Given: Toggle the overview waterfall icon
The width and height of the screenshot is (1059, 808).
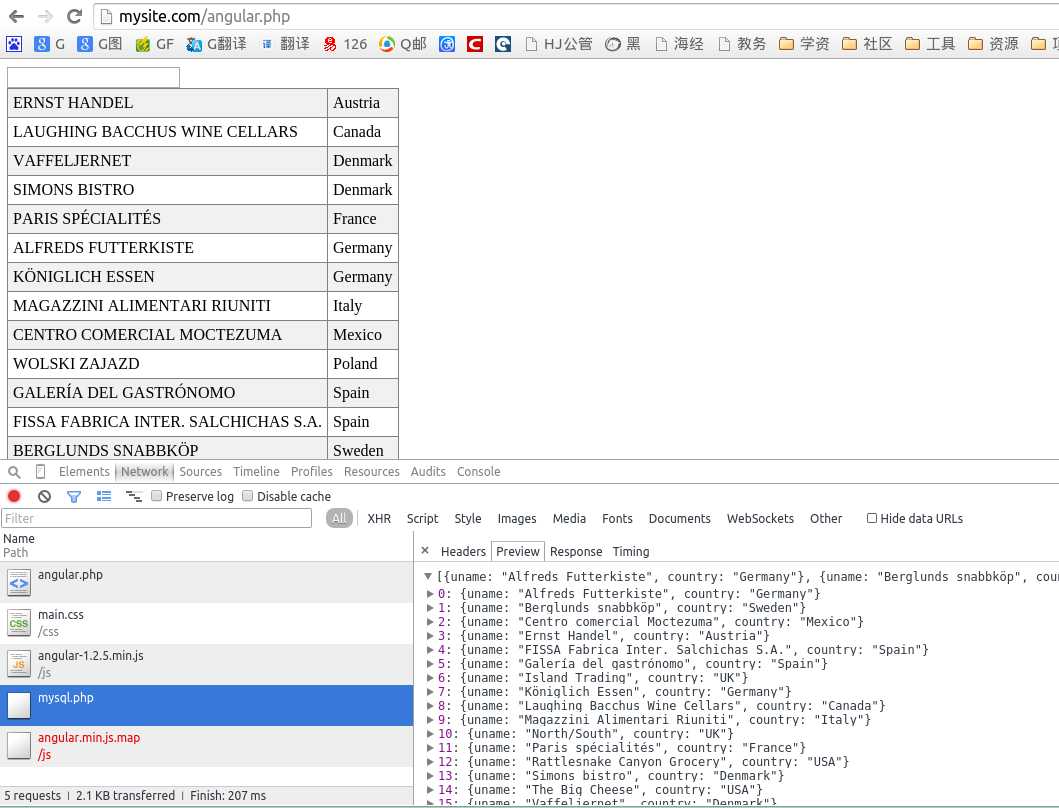Looking at the screenshot, I should pos(133,497).
